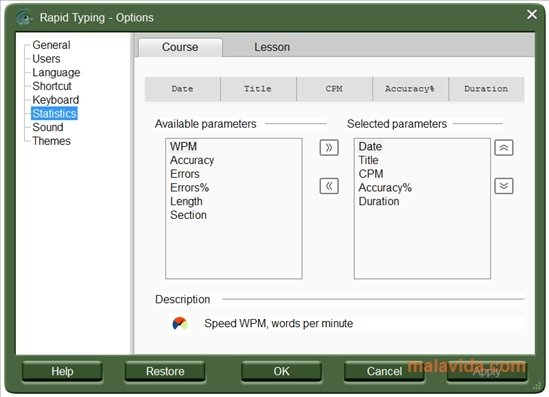Open the Keyboard options category
The image size is (549, 397).
pyautogui.click(x=55, y=100)
